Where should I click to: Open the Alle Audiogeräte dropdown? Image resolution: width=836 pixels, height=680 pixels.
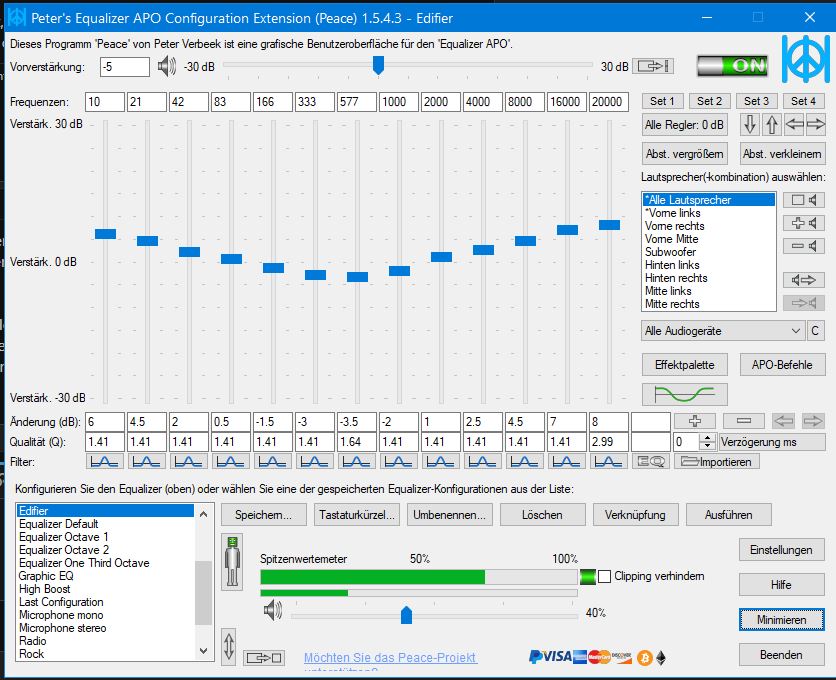722,331
